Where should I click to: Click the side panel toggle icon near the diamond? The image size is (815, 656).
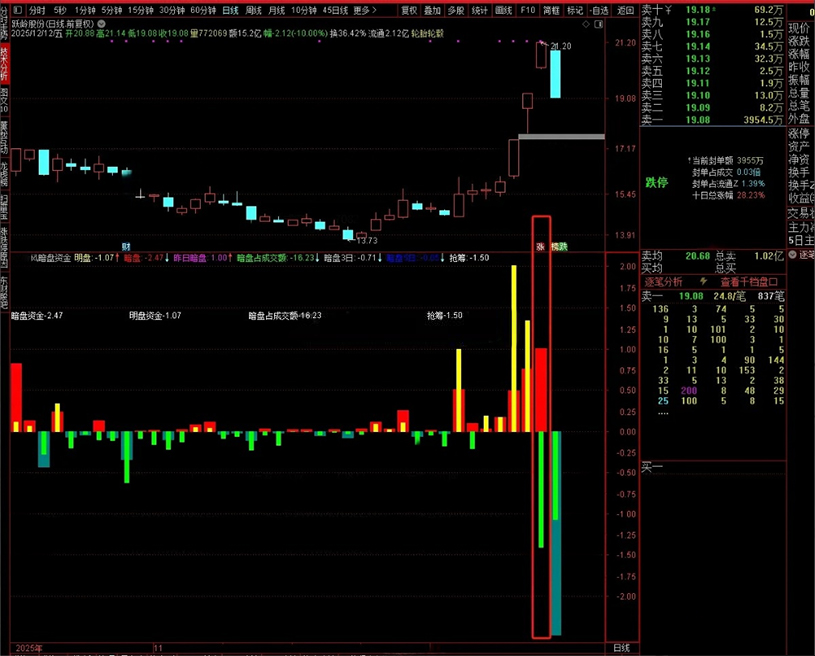599,24
